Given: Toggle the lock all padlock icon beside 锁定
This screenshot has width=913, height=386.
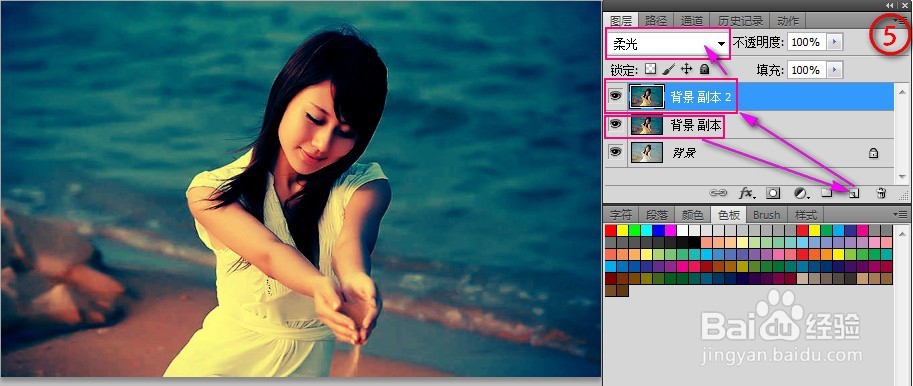Looking at the screenshot, I should point(704,69).
